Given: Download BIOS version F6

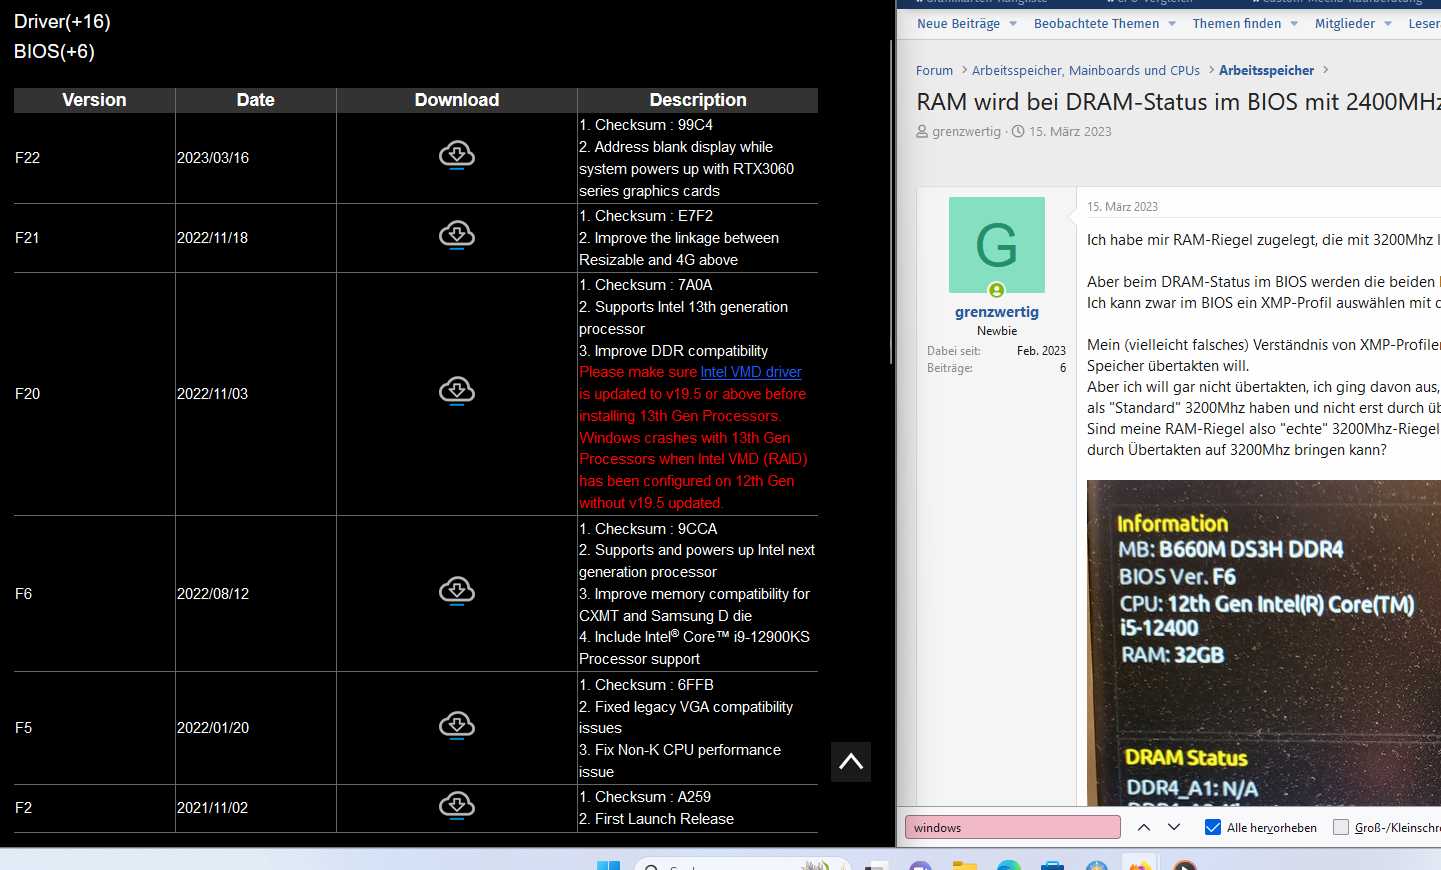Looking at the screenshot, I should (457, 591).
